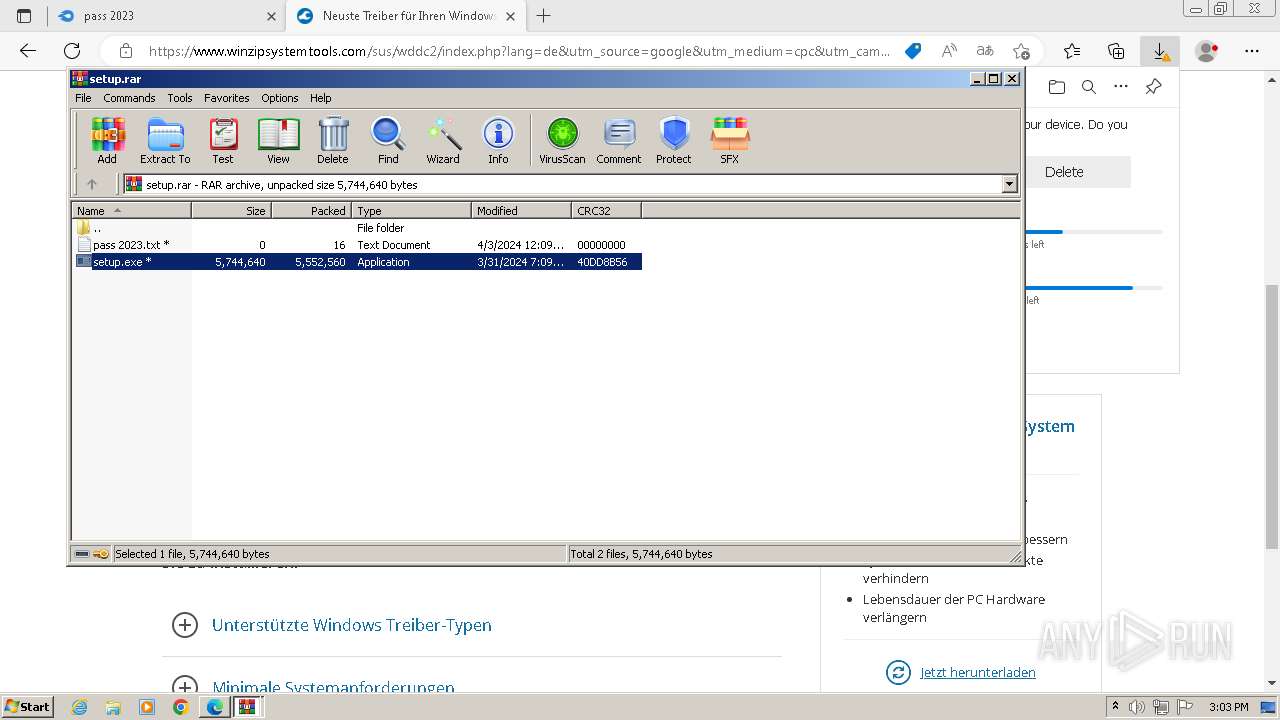
Task: Close the 'pass 2023' browser tab
Action: click(271, 16)
